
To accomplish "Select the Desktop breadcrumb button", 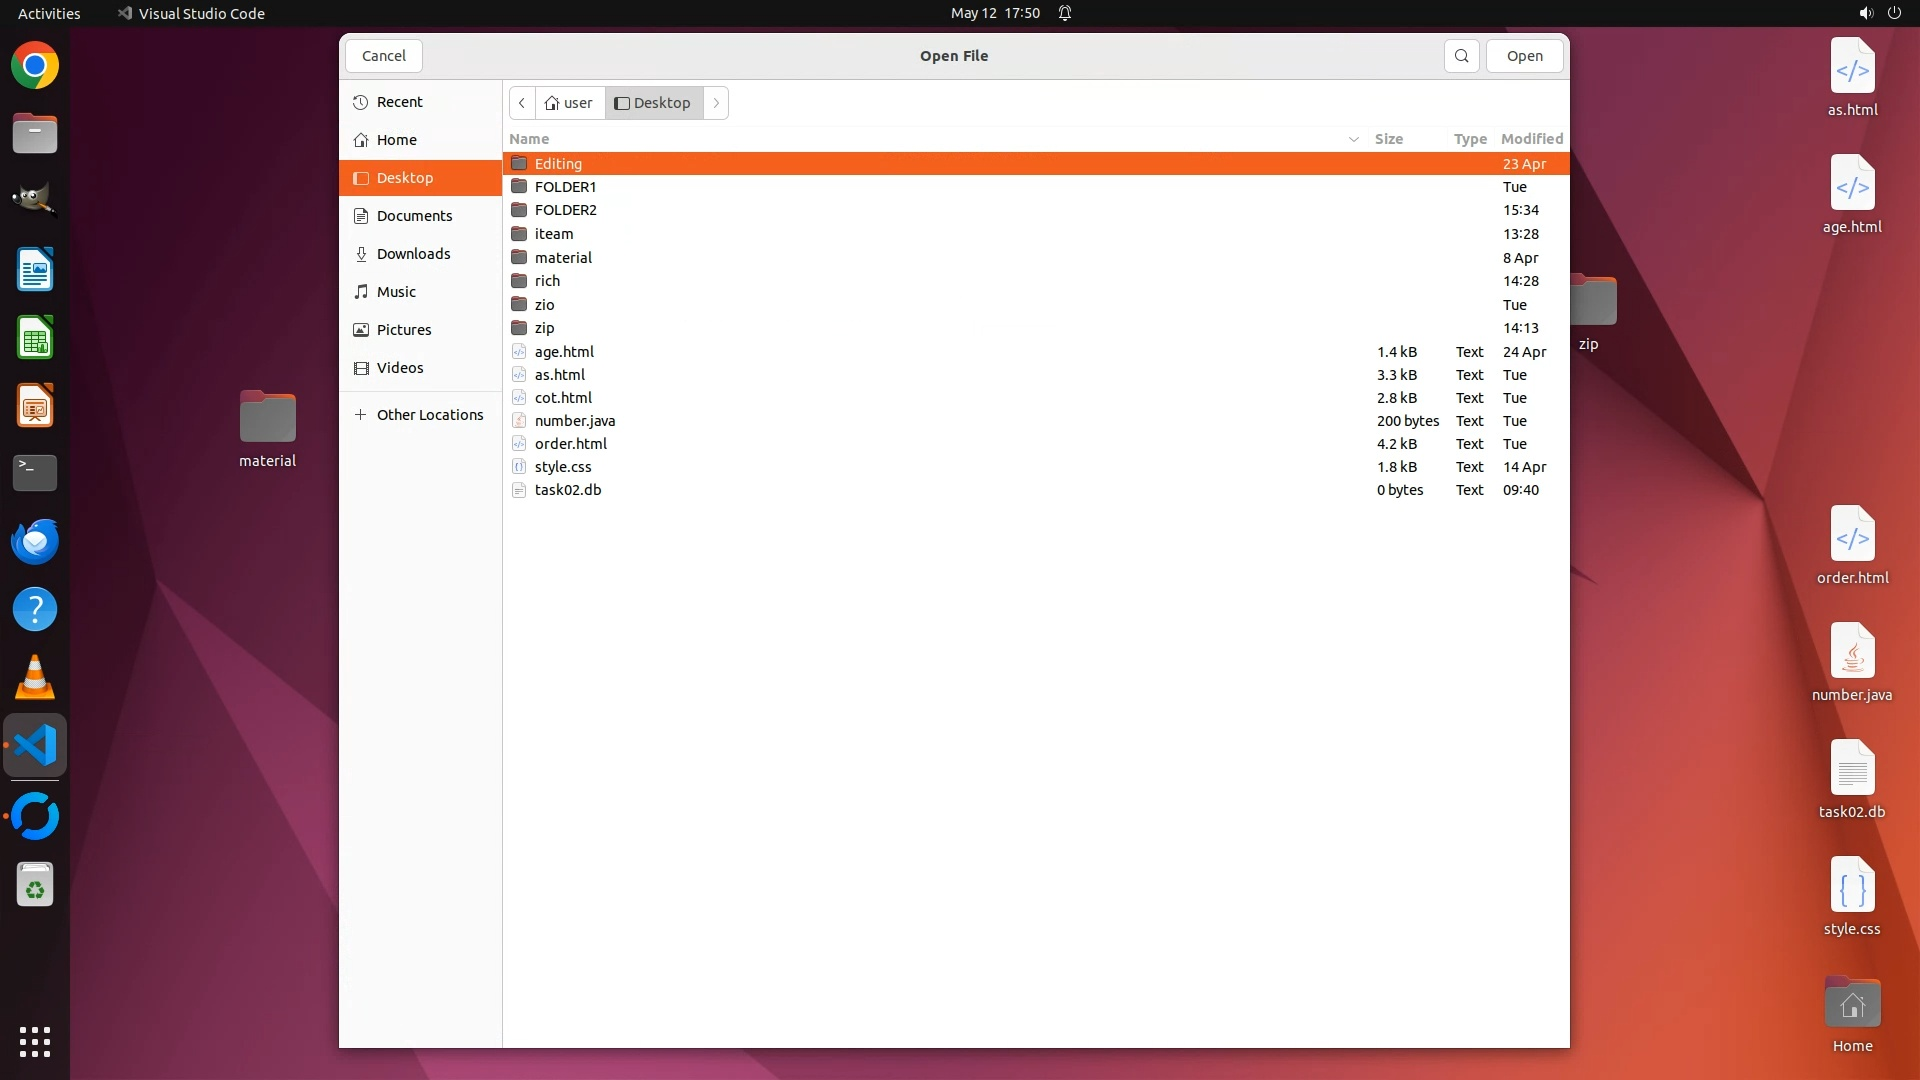I will coord(653,103).
